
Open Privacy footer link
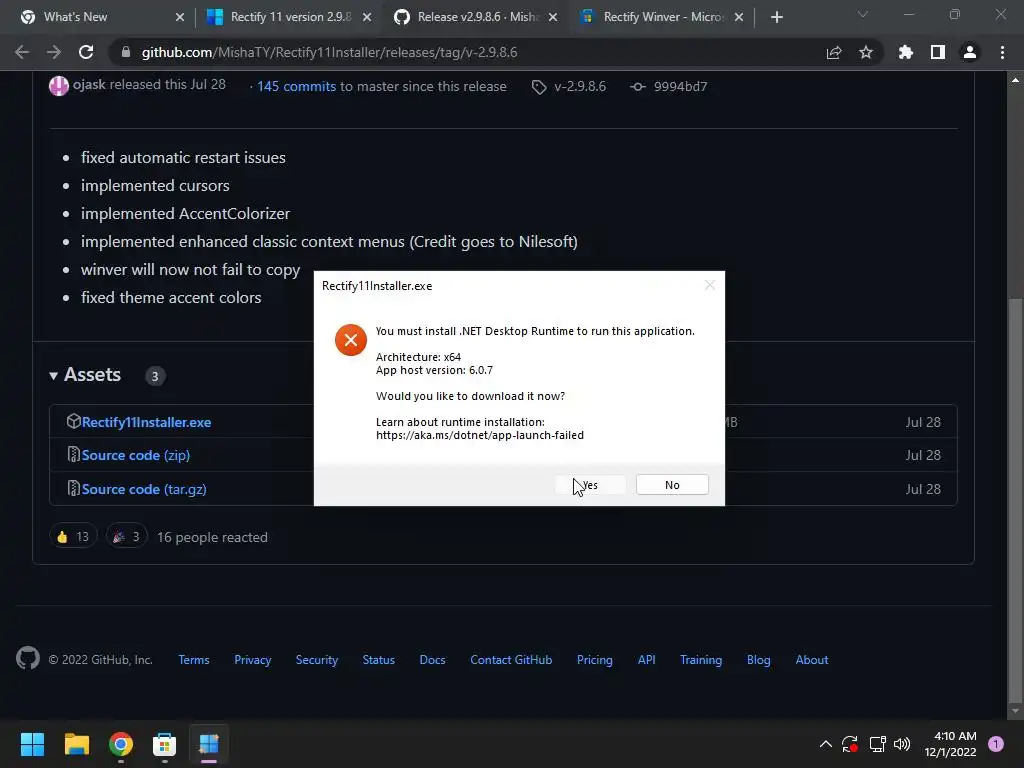tap(253, 660)
